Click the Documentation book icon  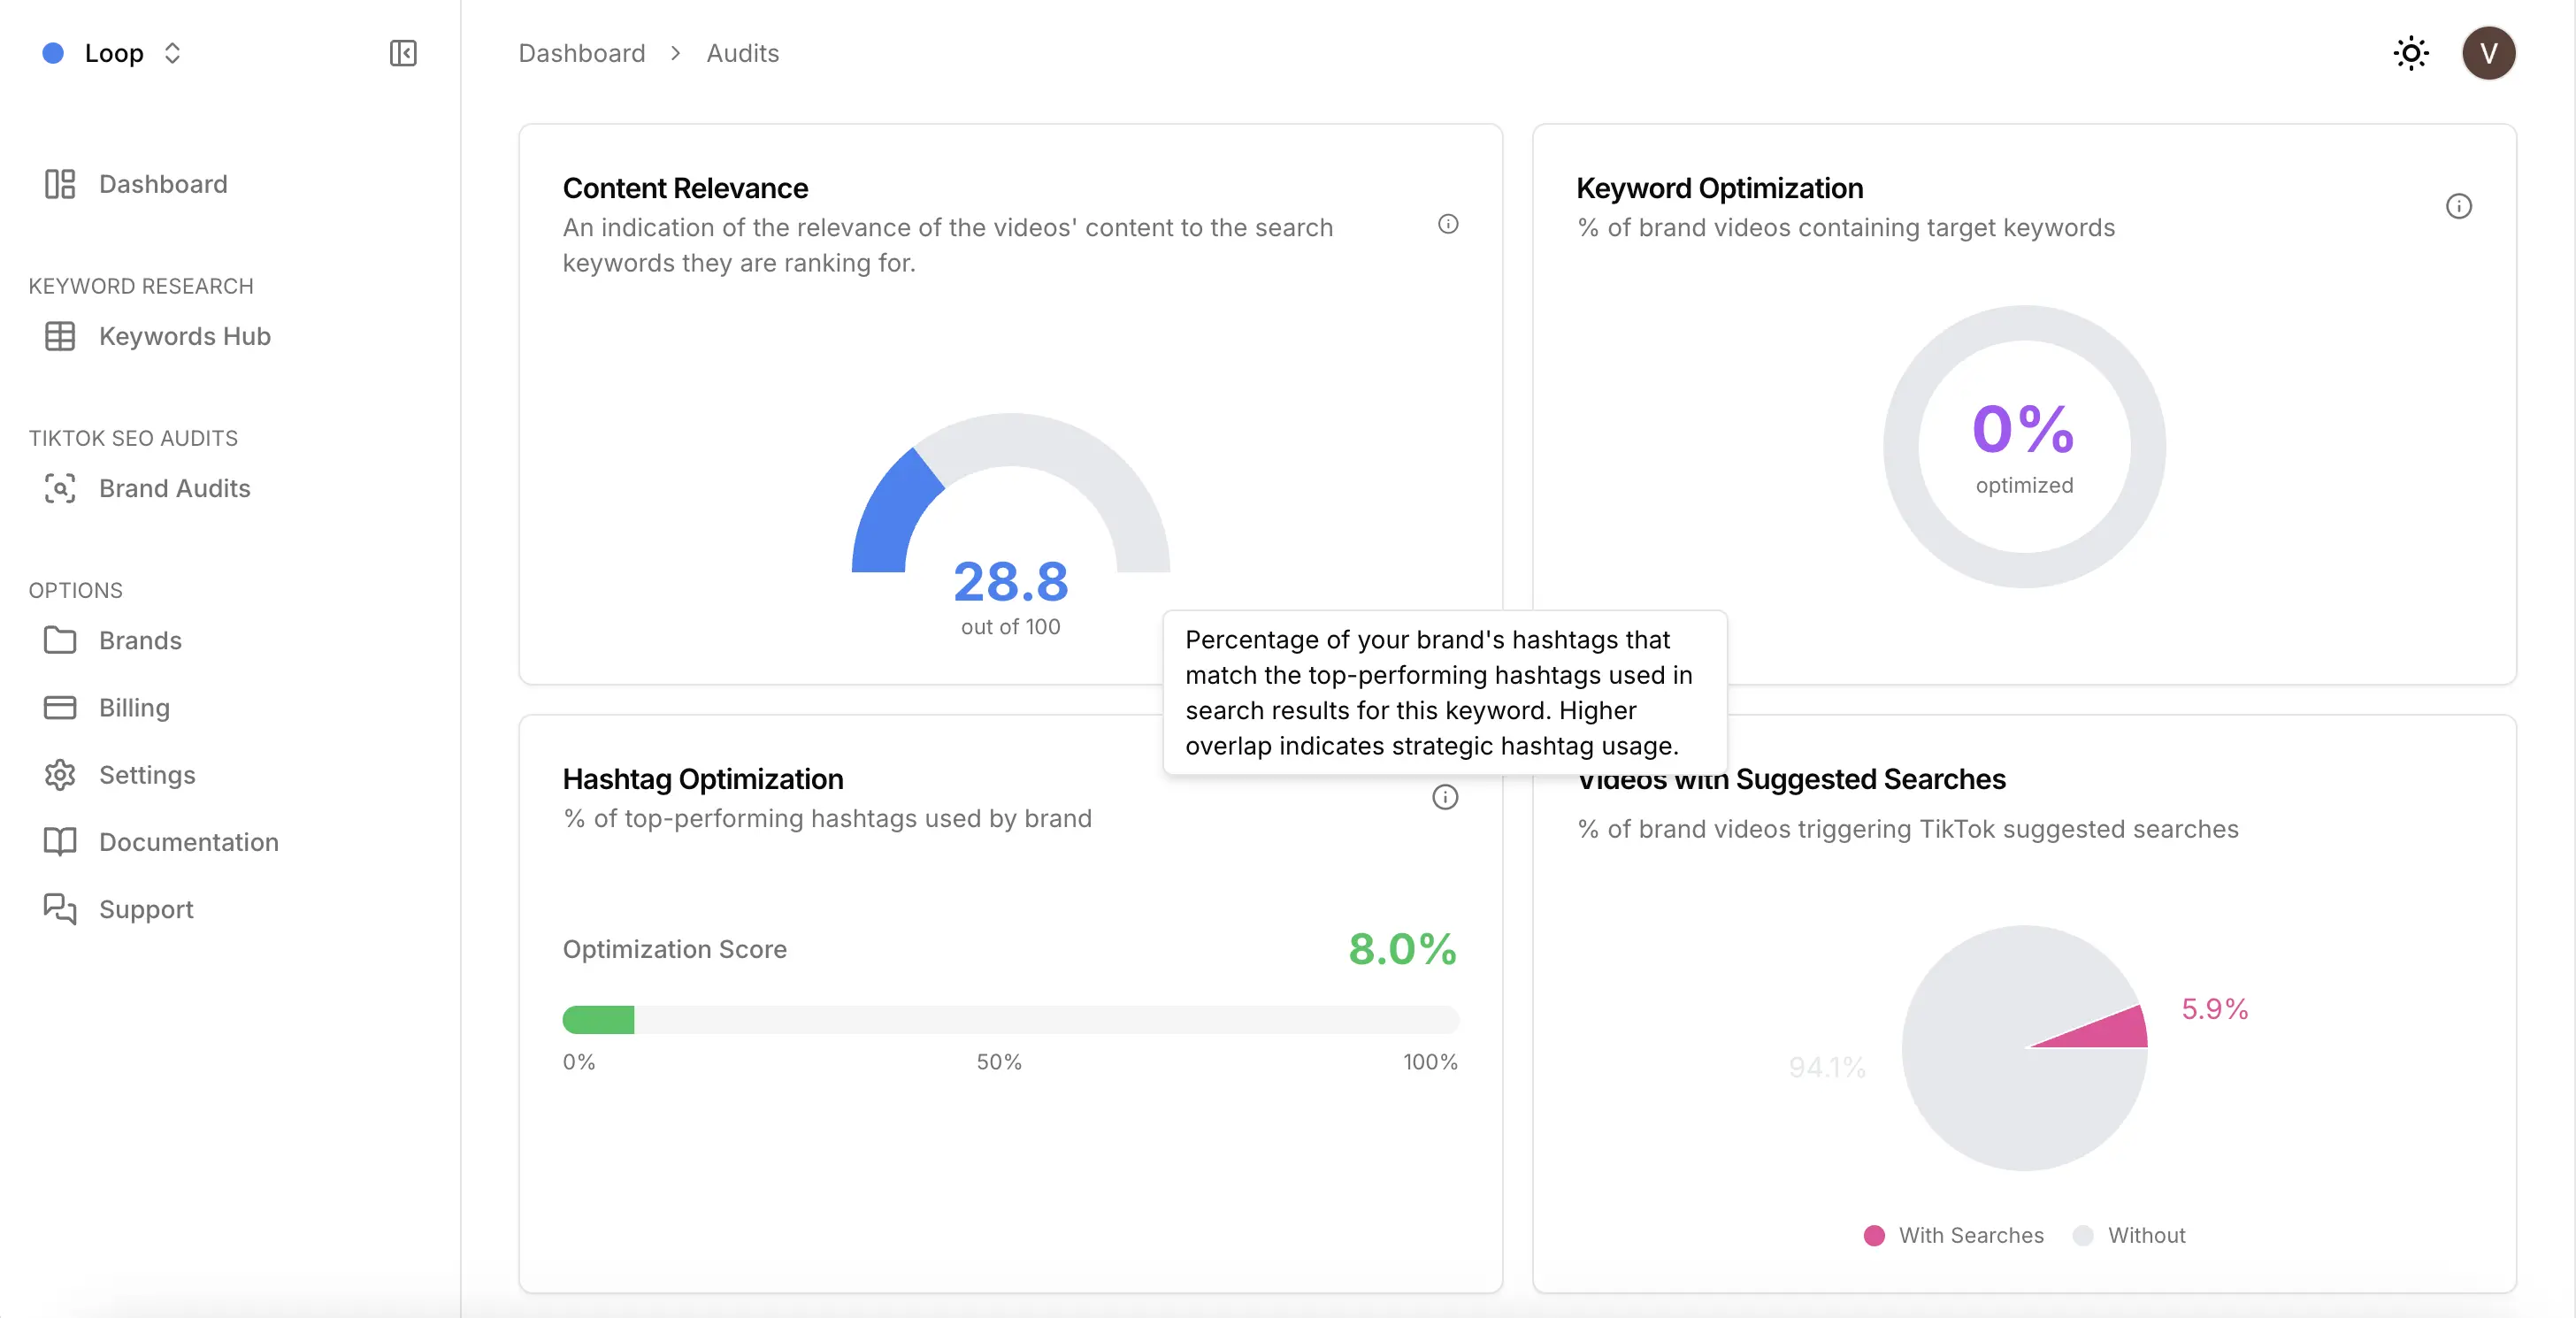click(60, 842)
